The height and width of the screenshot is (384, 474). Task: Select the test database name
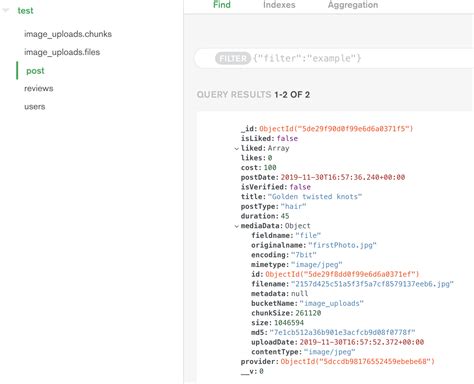[25, 11]
